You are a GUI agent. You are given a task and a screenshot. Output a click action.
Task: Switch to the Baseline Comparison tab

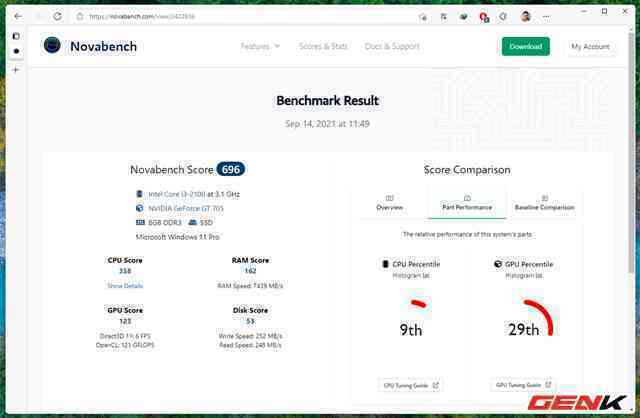pyautogui.click(x=544, y=203)
